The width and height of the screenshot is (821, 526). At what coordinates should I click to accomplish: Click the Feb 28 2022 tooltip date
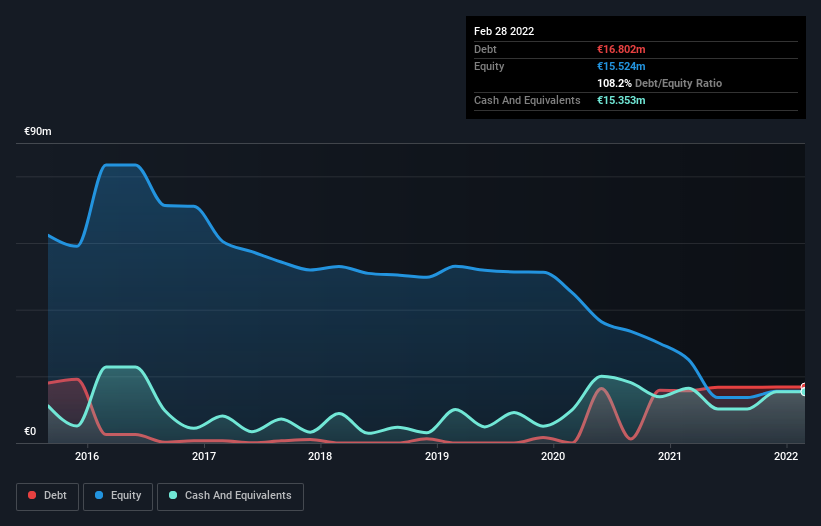tap(504, 31)
